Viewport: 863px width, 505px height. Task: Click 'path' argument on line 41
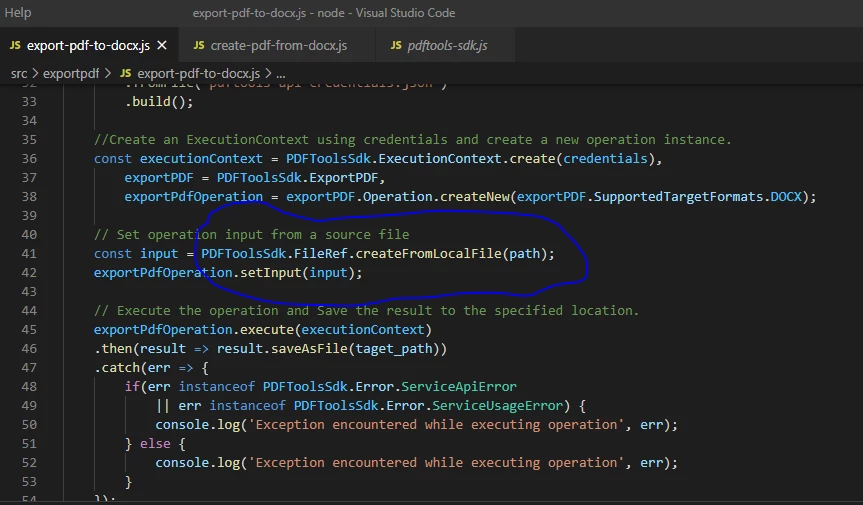point(525,254)
